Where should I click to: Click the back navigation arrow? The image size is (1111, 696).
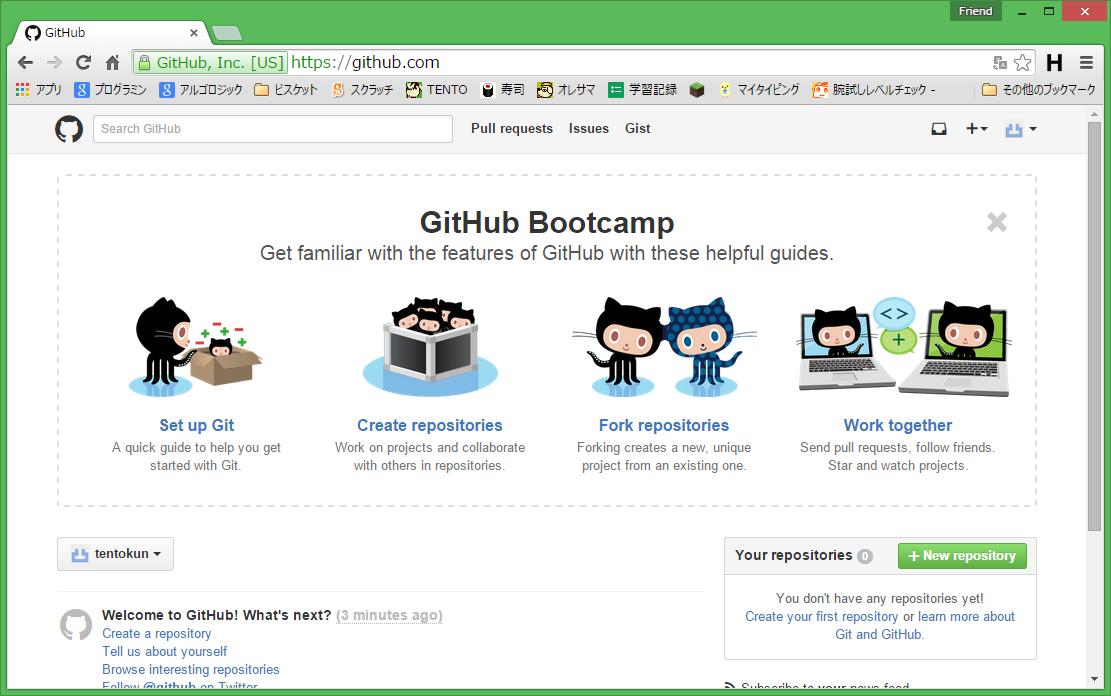pos(25,62)
